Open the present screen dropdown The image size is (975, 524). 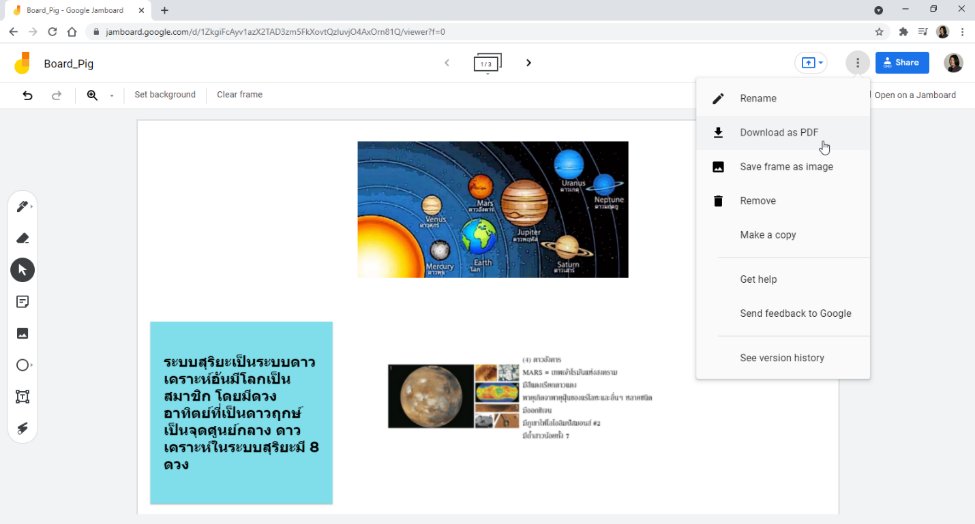pyautogui.click(x=811, y=63)
